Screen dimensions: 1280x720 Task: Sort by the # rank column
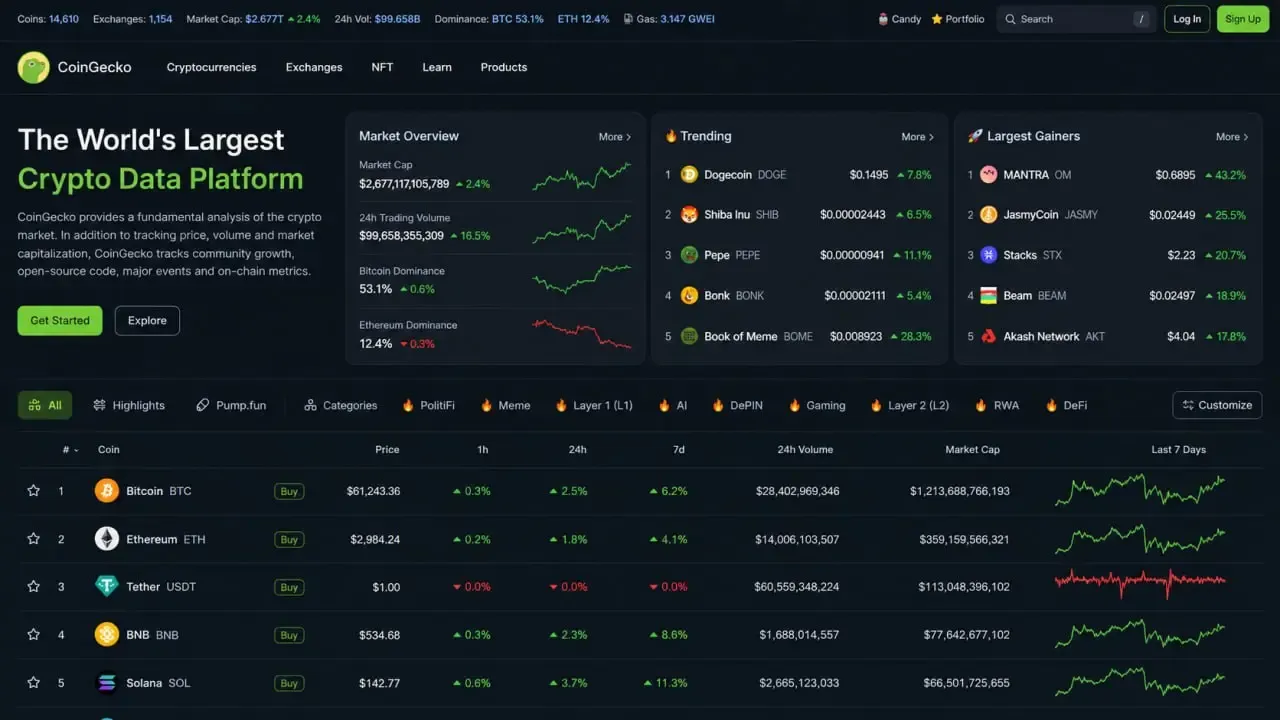click(x=70, y=450)
